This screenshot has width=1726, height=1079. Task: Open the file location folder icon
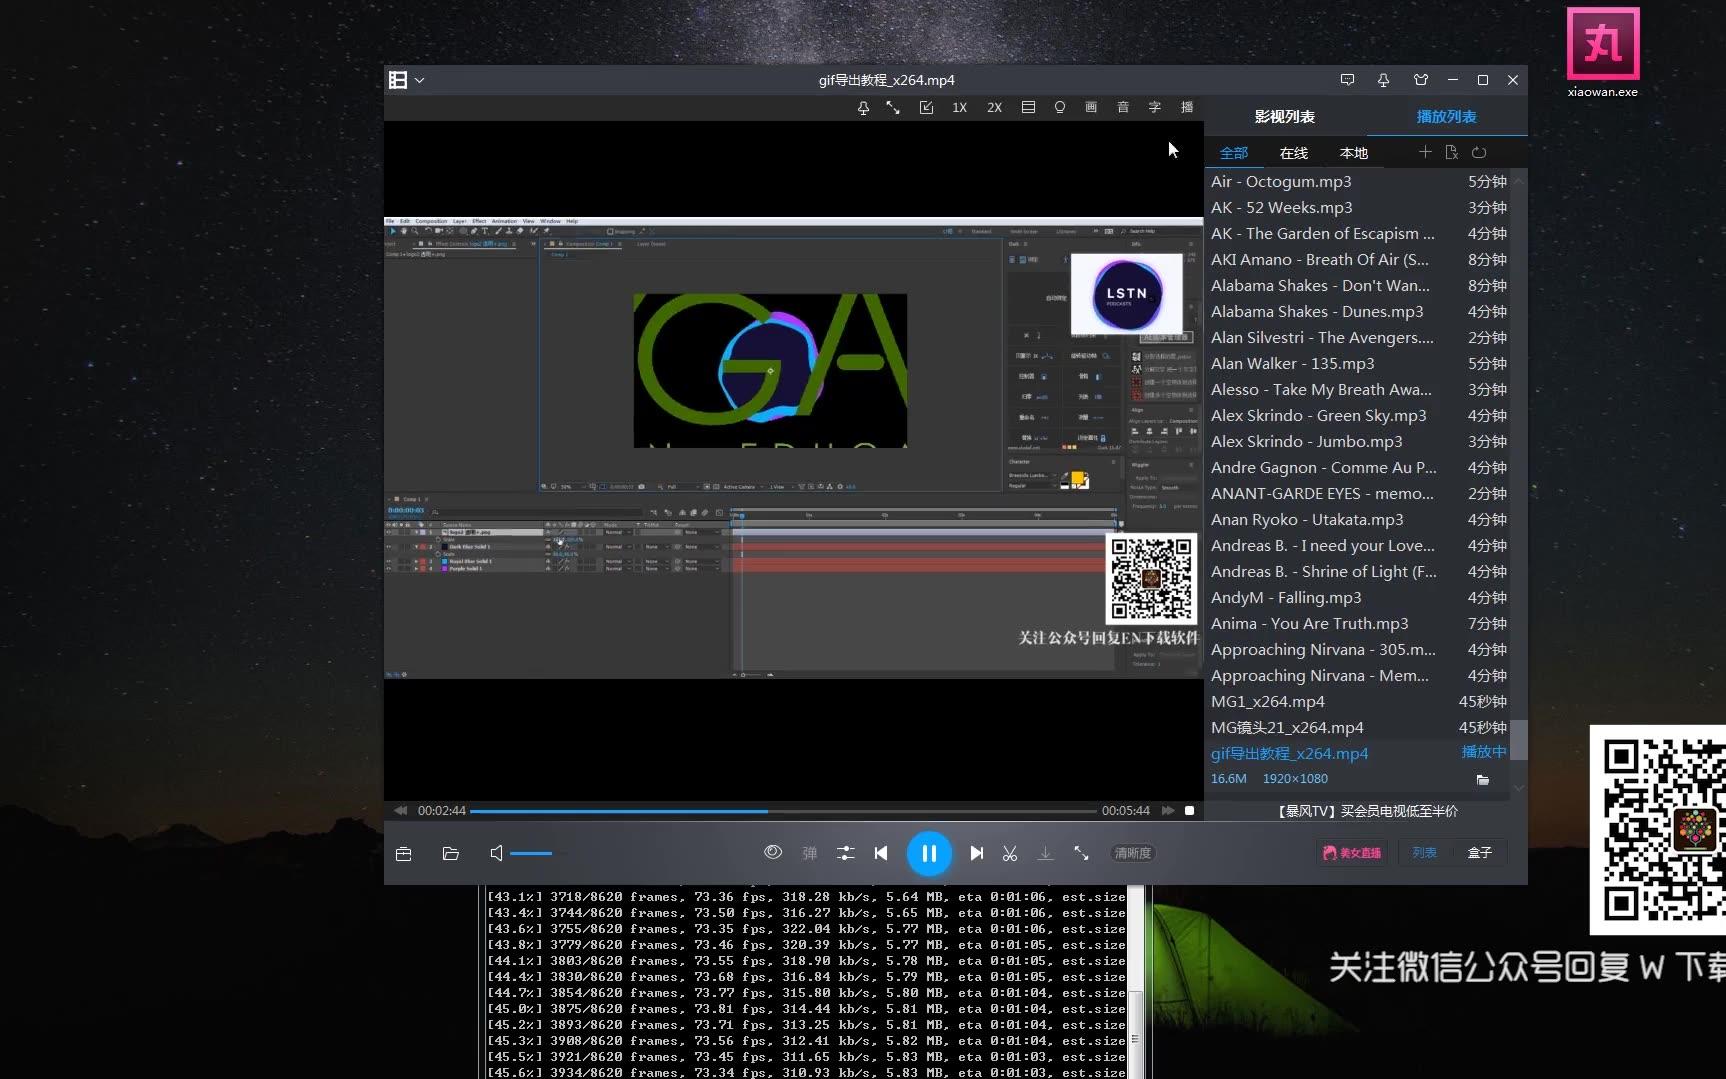[x=1483, y=779]
